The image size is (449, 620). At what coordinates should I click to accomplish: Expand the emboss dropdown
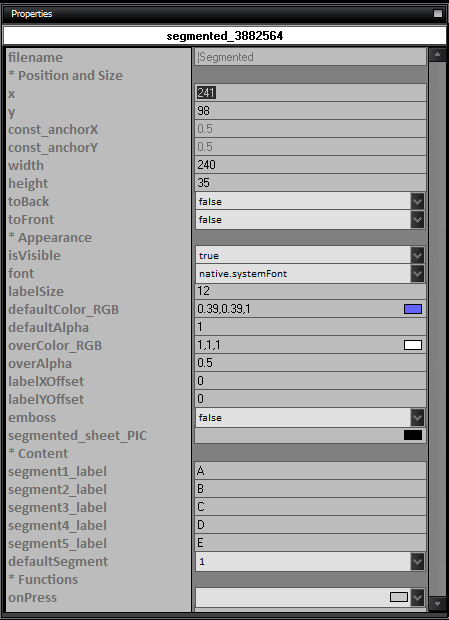tap(417, 418)
